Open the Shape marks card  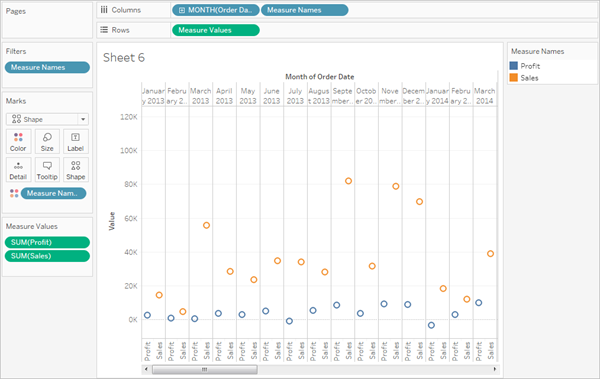click(75, 170)
